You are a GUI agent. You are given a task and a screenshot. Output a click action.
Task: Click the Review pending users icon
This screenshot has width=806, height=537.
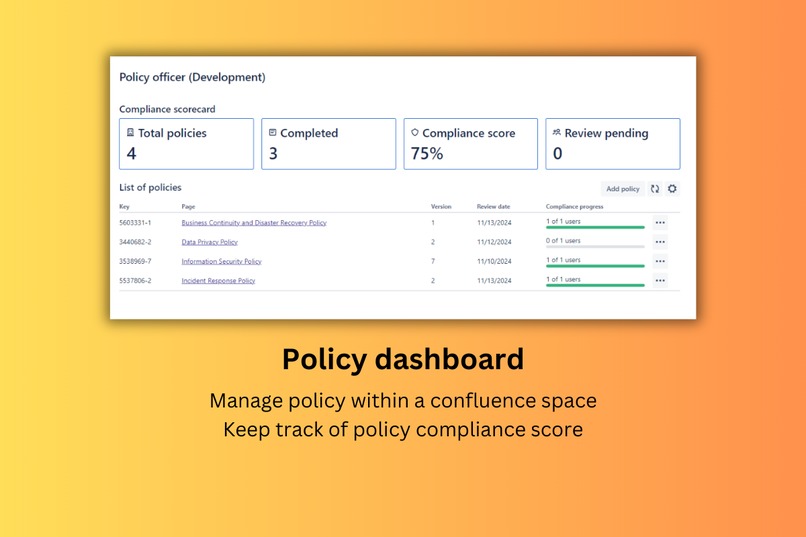tap(557, 133)
